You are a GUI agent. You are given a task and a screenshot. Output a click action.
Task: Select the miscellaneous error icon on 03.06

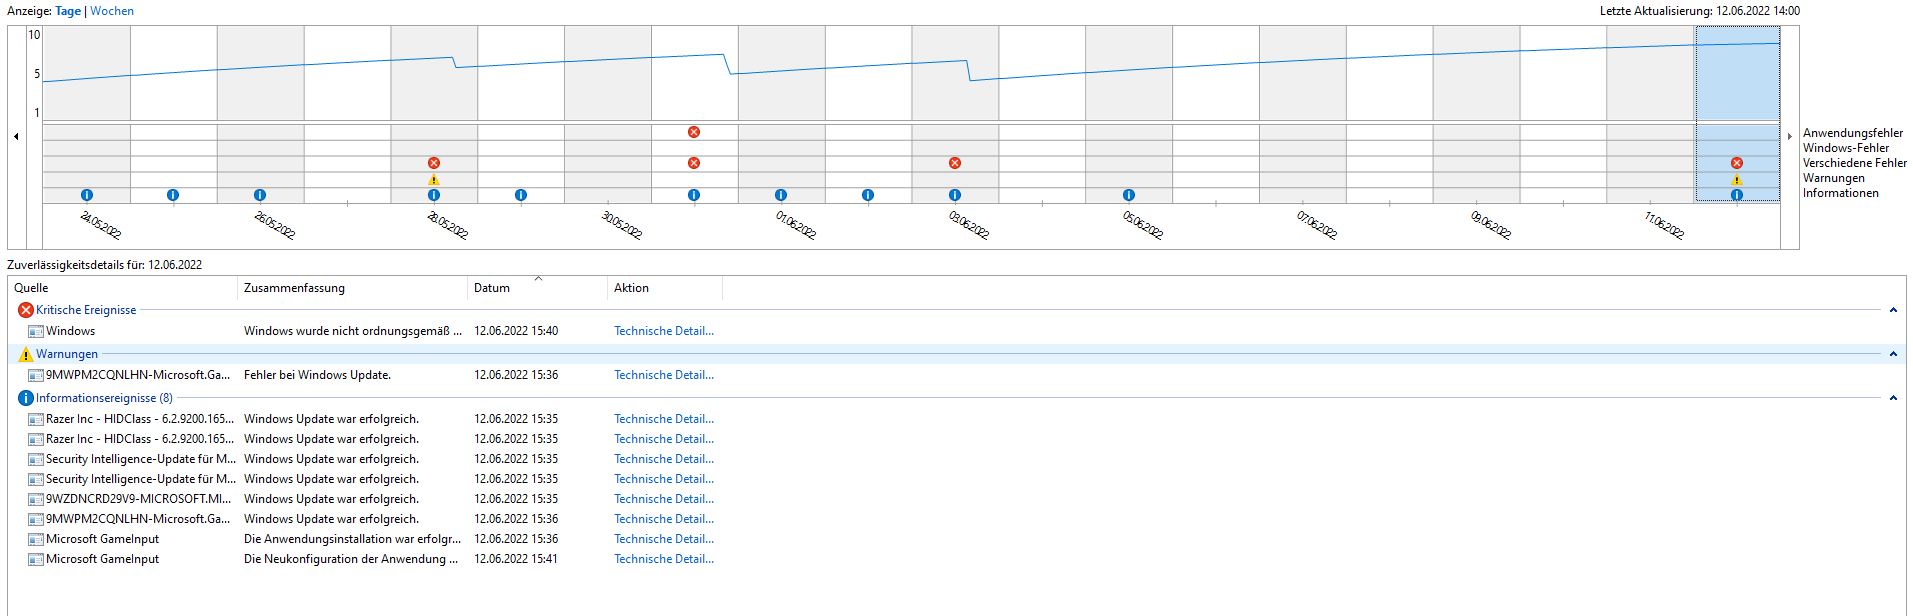pyautogui.click(x=955, y=163)
